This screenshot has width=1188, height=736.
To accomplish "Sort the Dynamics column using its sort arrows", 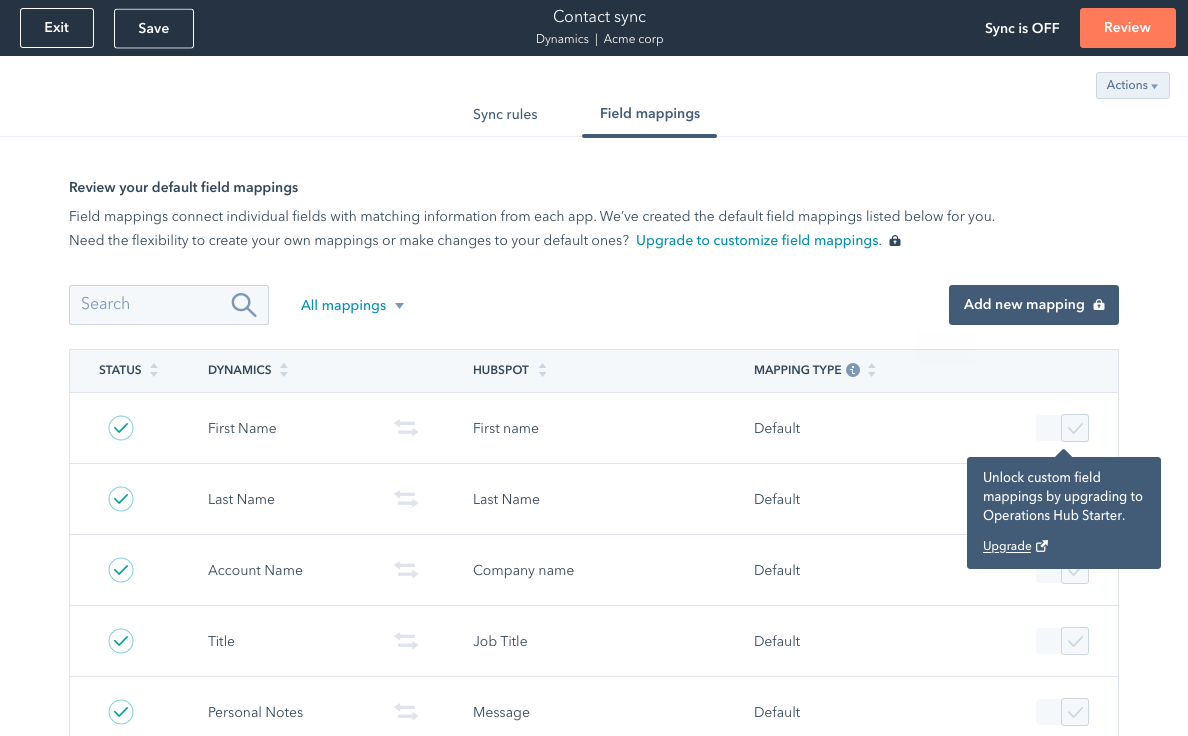I will coord(284,369).
